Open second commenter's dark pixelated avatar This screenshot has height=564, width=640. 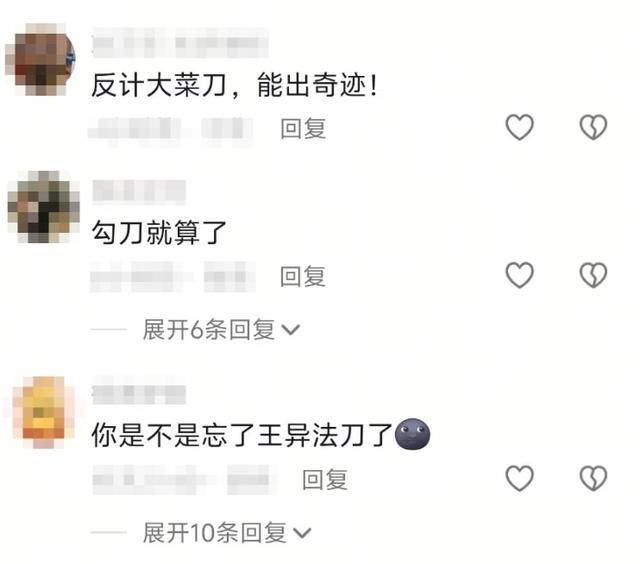43,207
